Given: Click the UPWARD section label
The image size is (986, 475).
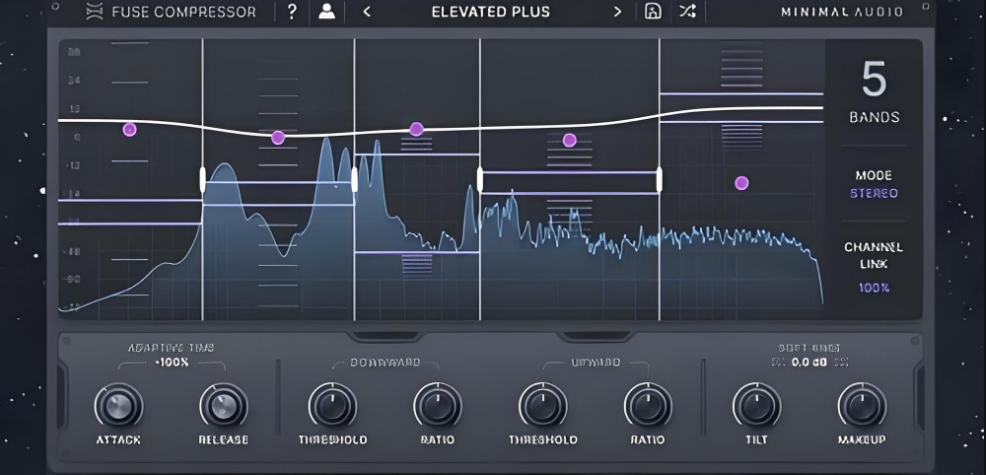Looking at the screenshot, I should tap(595, 363).
